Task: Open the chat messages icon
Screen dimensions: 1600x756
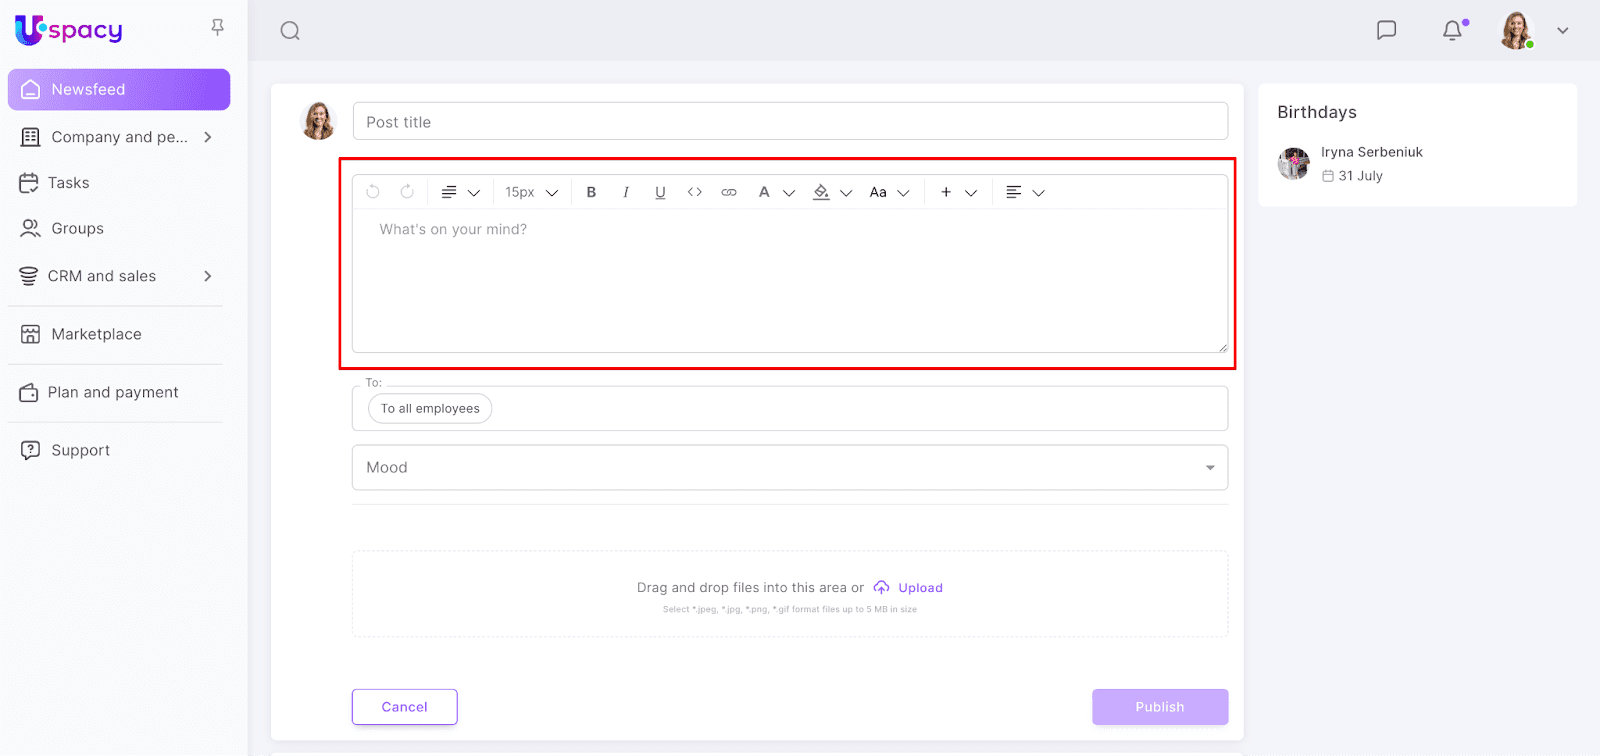Action: coord(1386,30)
